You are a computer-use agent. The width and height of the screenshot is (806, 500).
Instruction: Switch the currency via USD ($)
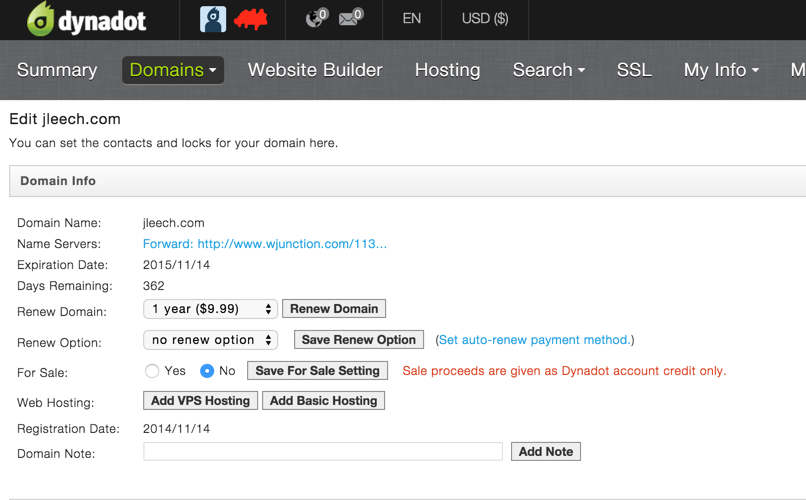tap(484, 19)
